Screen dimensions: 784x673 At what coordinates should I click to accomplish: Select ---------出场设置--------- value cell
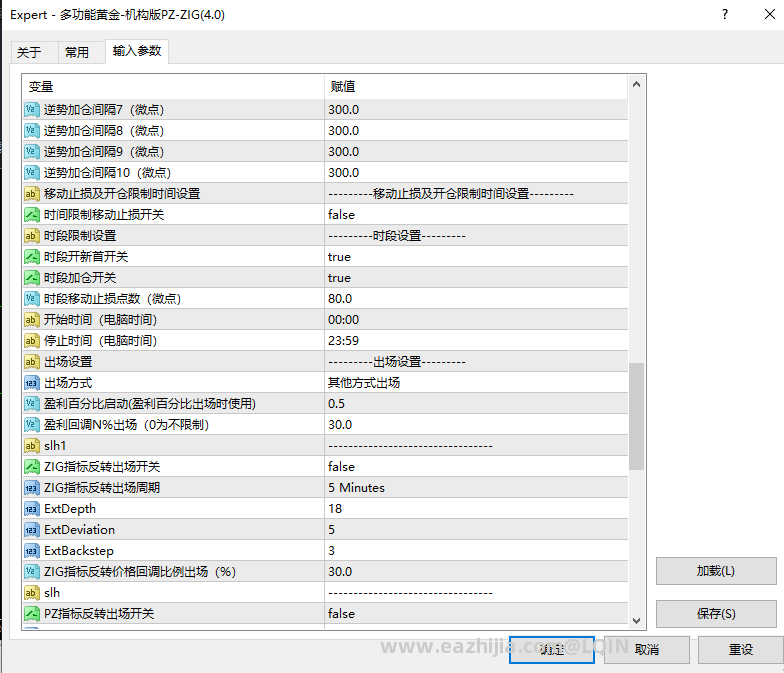click(x=476, y=362)
